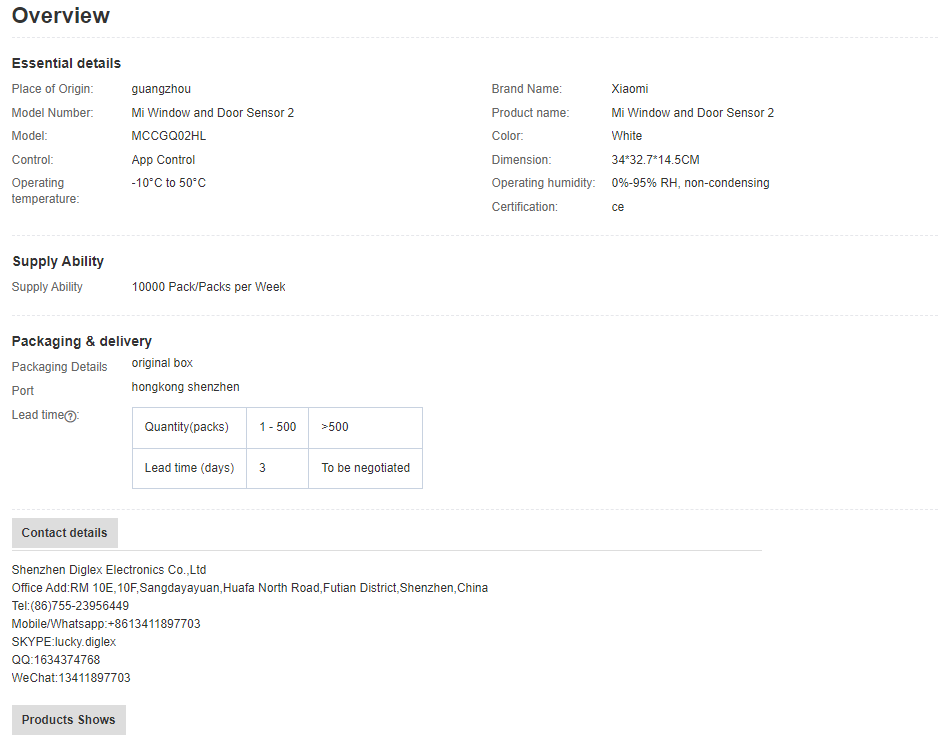Select Product name value Mi Window and Door Sensor 2
This screenshot has width=939, height=736.
693,113
